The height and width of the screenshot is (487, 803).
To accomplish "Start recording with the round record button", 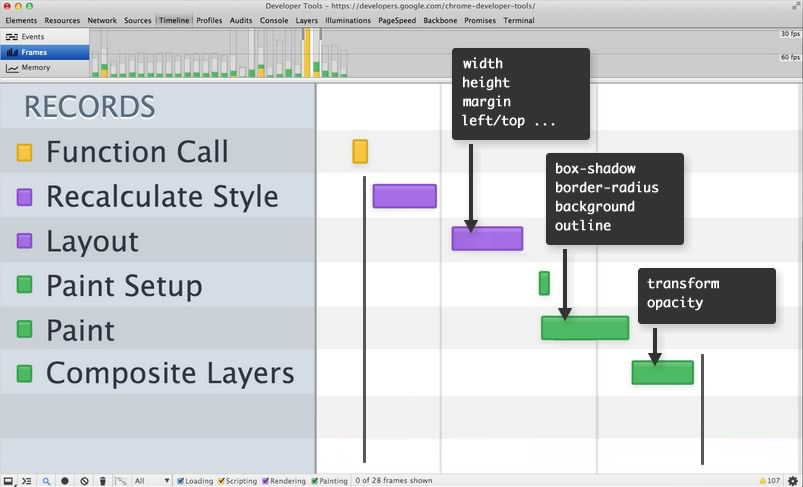I will click(65, 481).
